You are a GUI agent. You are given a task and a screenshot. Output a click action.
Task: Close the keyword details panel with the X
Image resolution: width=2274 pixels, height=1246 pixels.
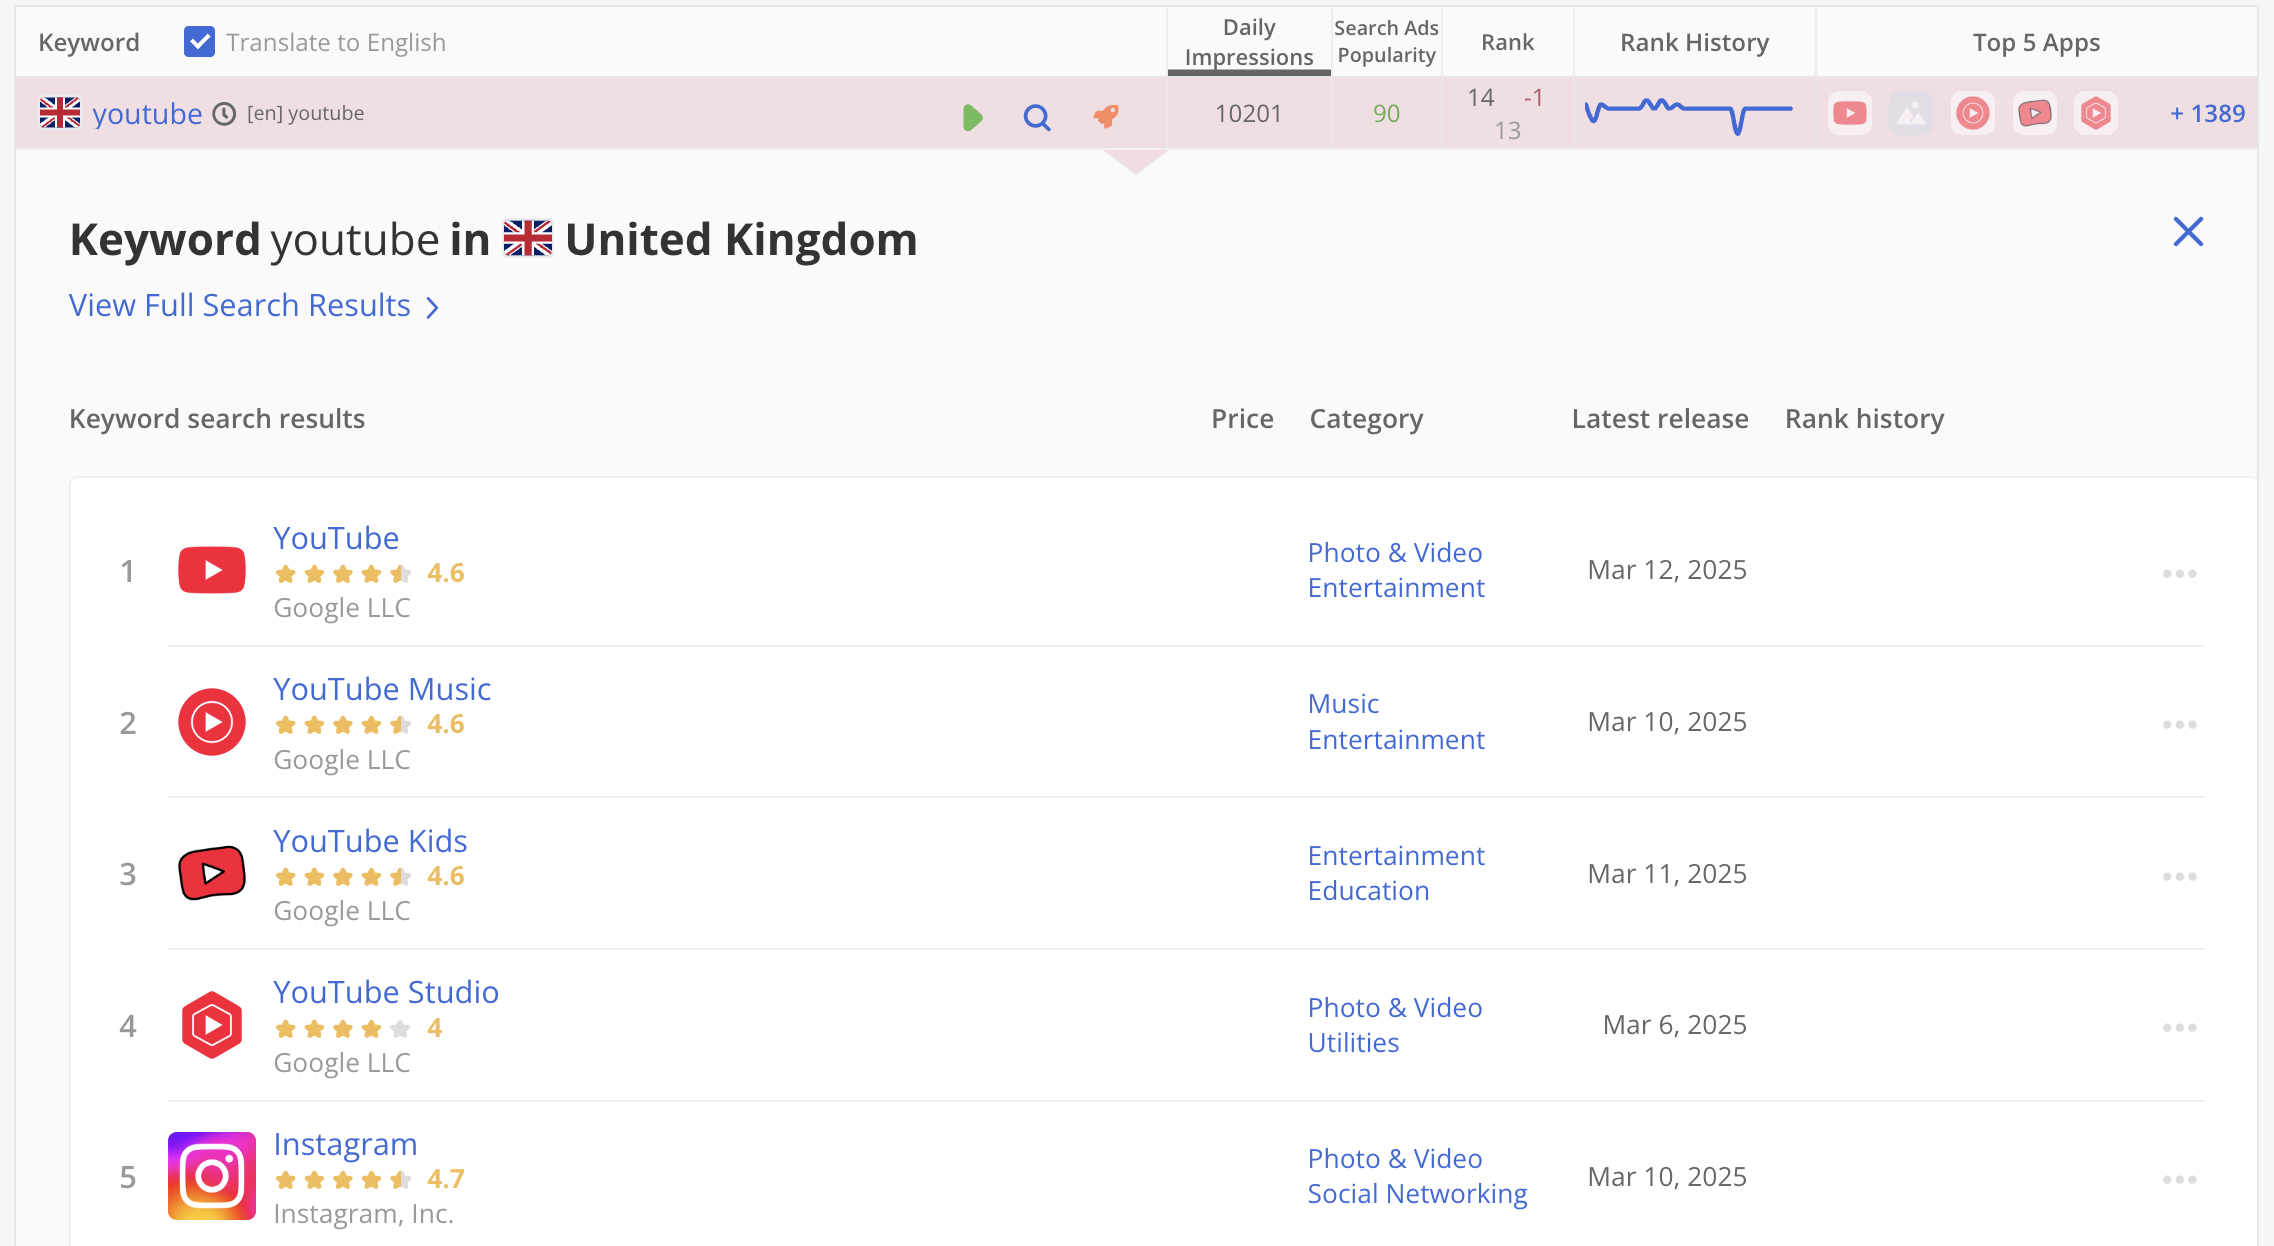(2188, 232)
